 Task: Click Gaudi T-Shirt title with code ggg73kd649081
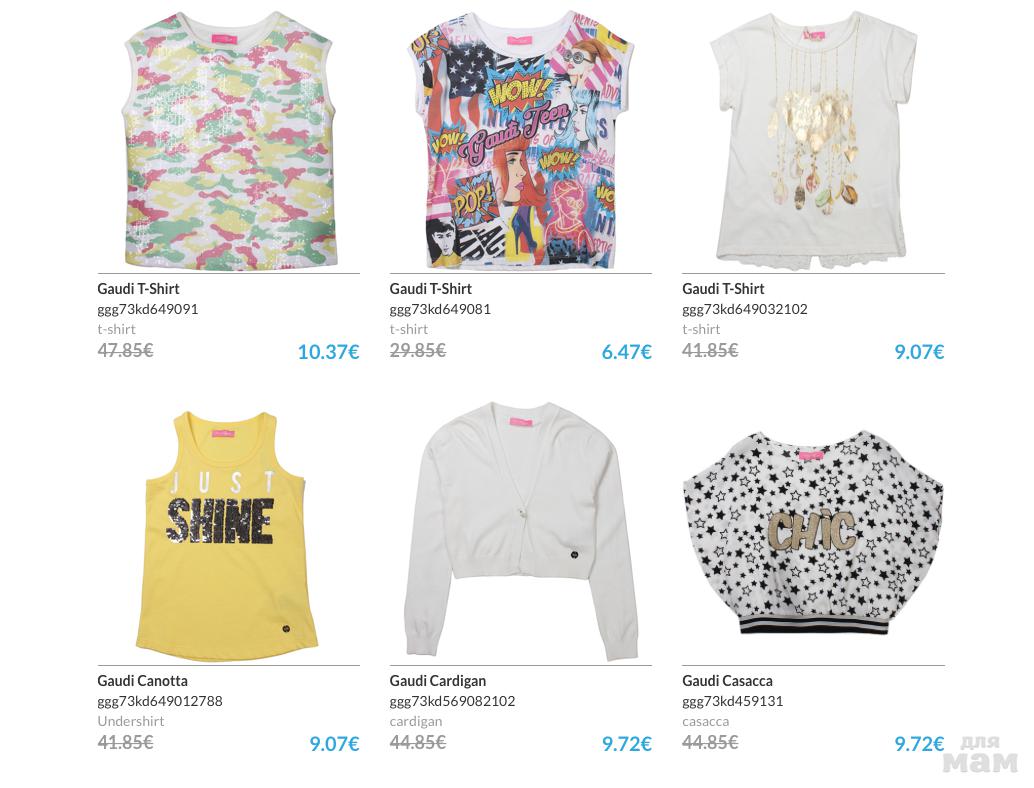(x=431, y=289)
